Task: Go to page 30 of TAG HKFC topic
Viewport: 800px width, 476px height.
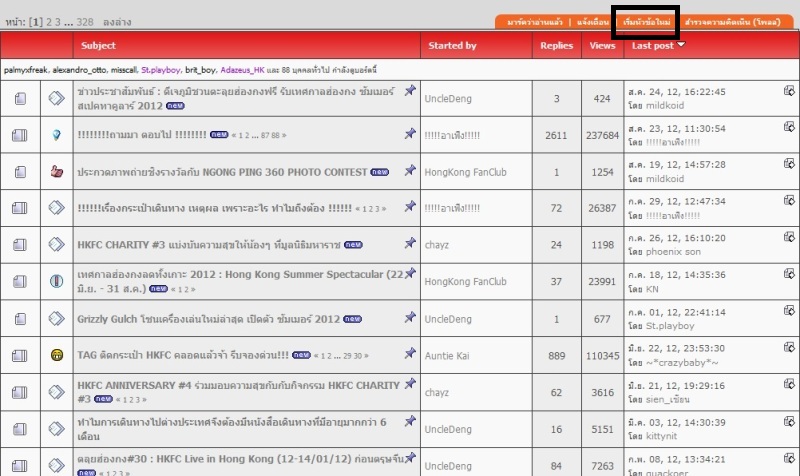Action: (358, 356)
